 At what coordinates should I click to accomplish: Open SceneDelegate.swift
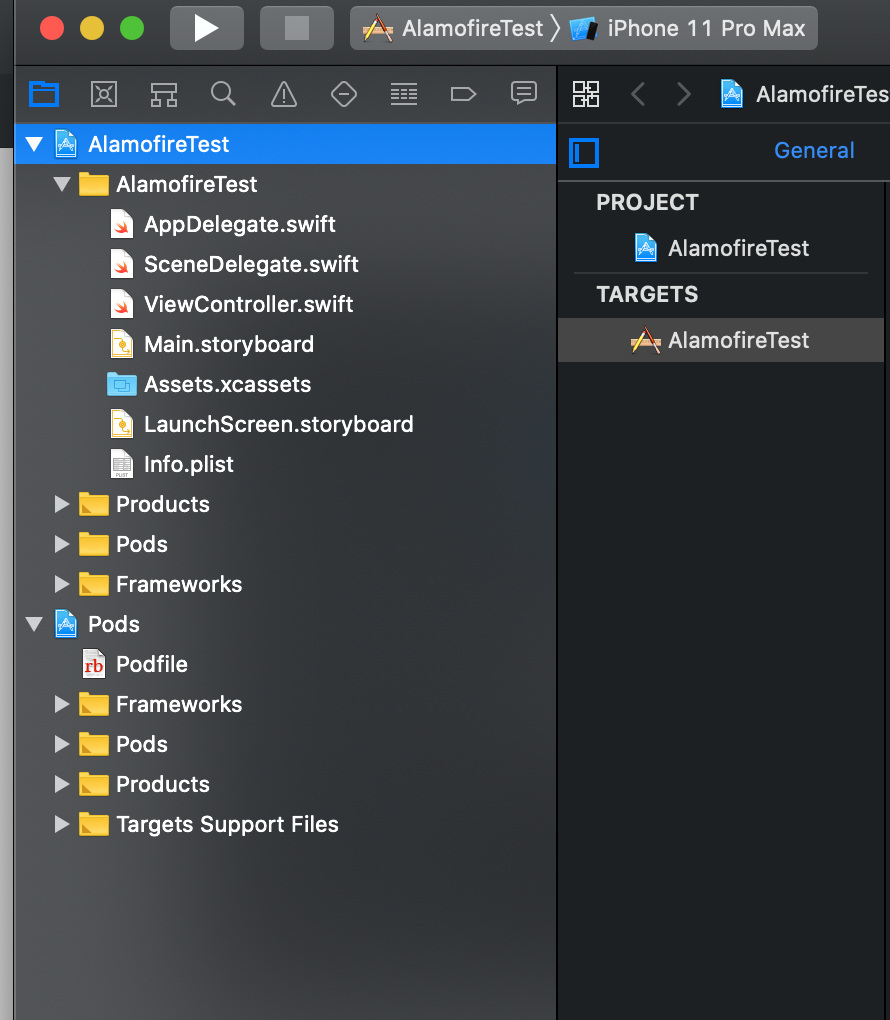pyautogui.click(x=285, y=264)
